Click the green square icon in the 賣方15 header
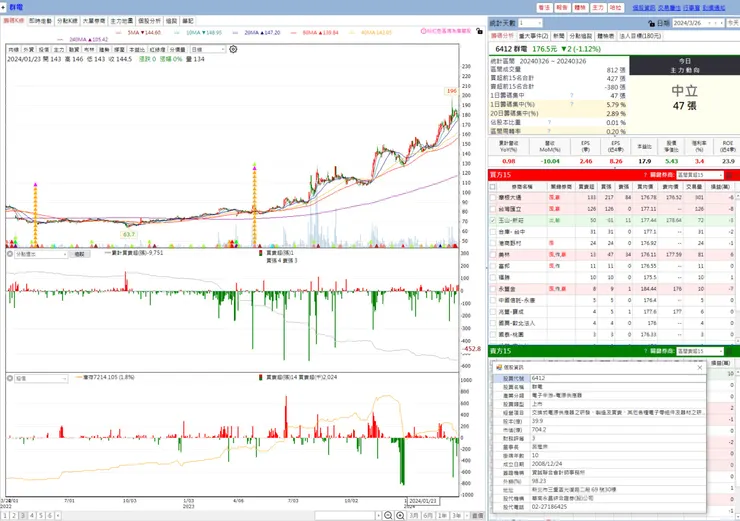This screenshot has height=521, width=740. point(729,351)
